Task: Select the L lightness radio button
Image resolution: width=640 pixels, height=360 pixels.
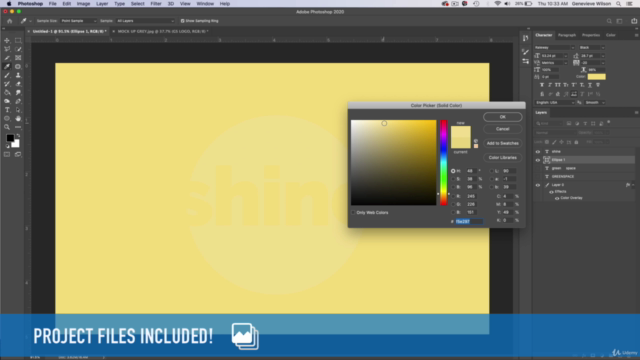Action: pyautogui.click(x=491, y=171)
